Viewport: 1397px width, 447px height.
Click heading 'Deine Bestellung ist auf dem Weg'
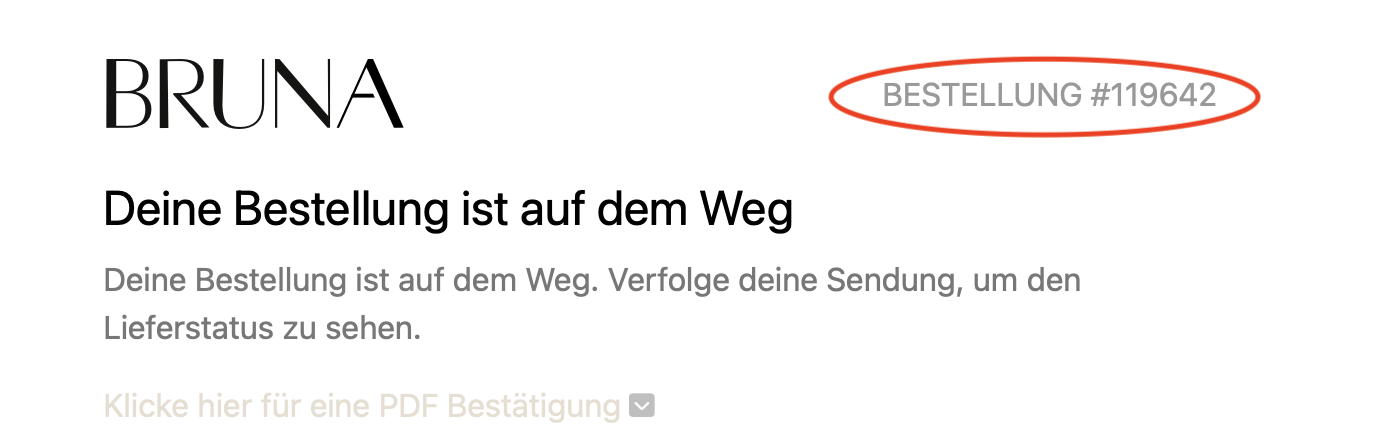coord(448,211)
